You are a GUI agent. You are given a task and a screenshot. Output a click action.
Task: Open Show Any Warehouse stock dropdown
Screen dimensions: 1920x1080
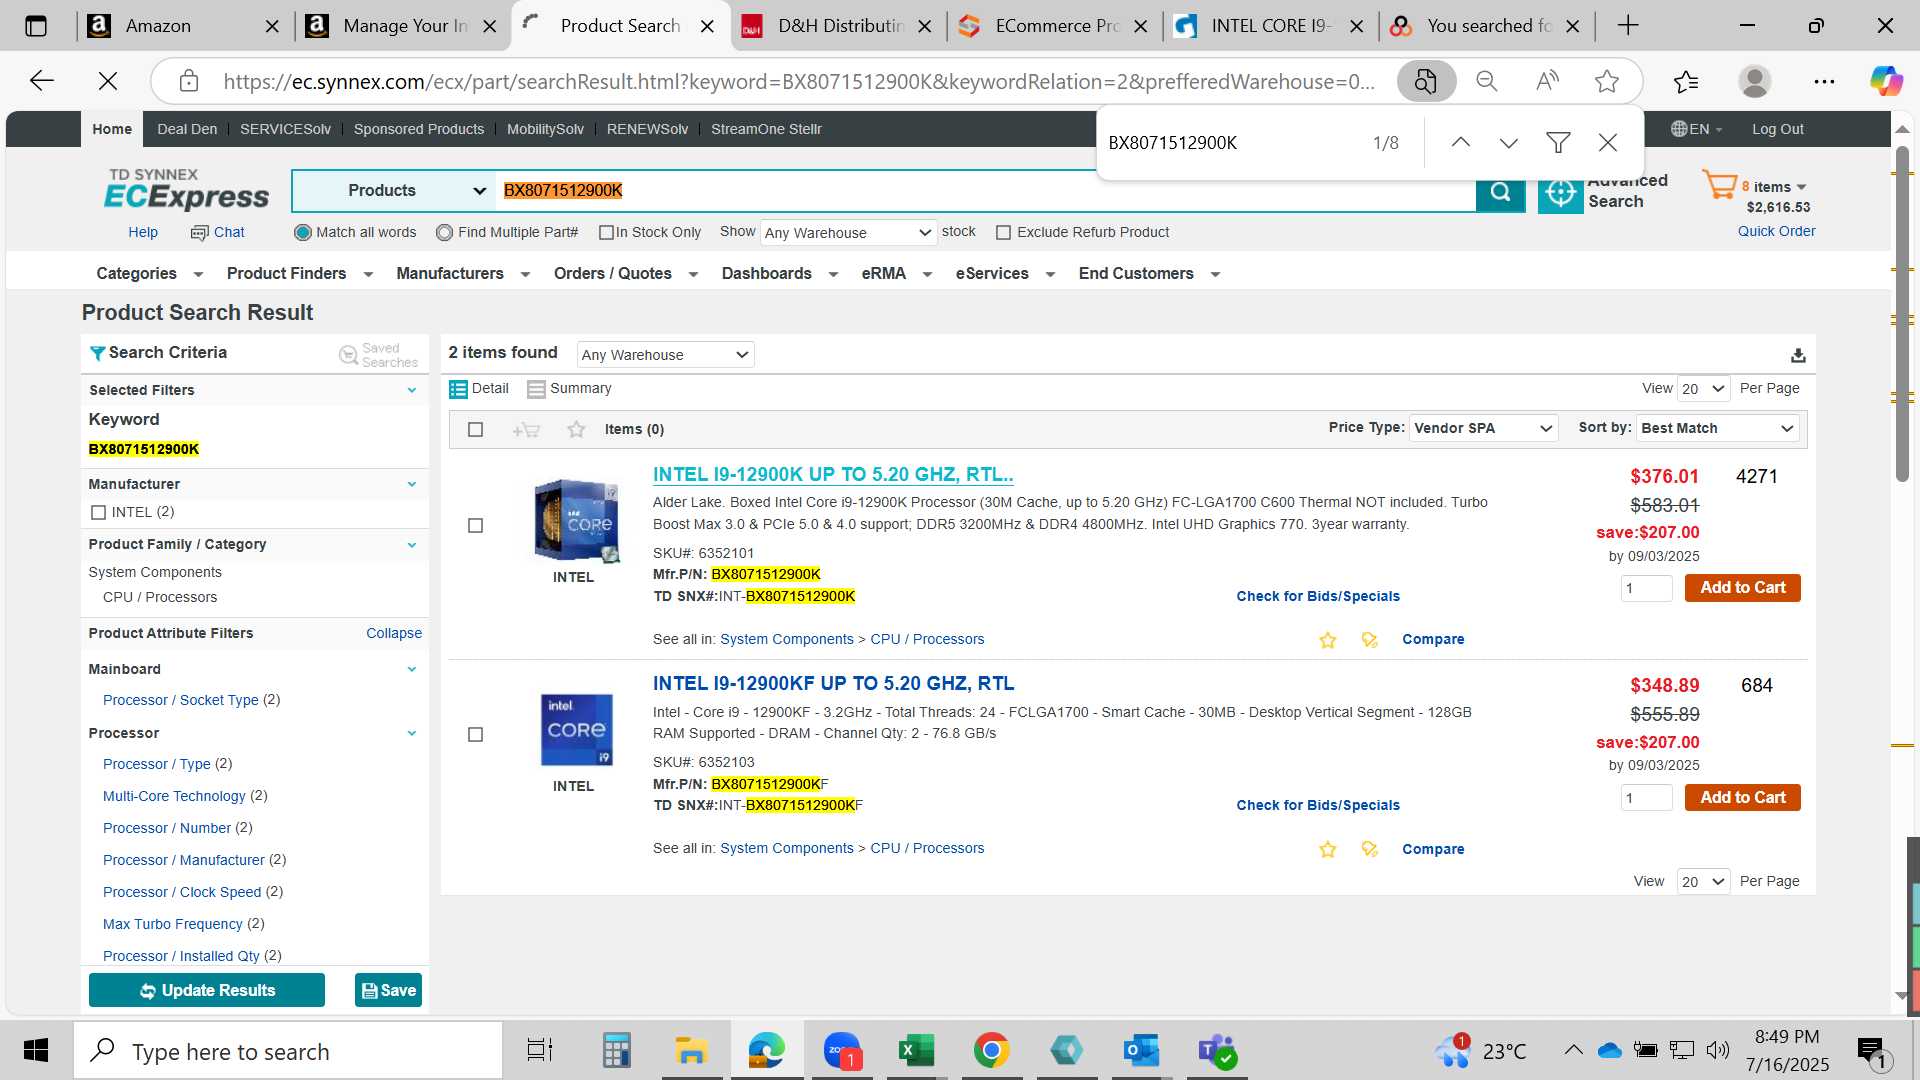point(848,233)
